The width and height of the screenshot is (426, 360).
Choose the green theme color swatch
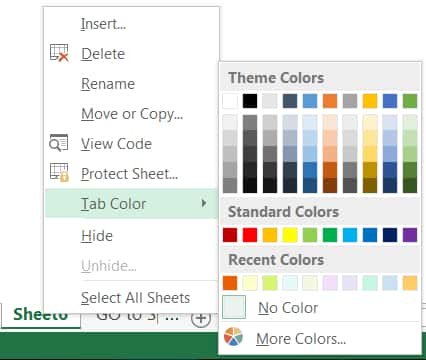tap(410, 101)
